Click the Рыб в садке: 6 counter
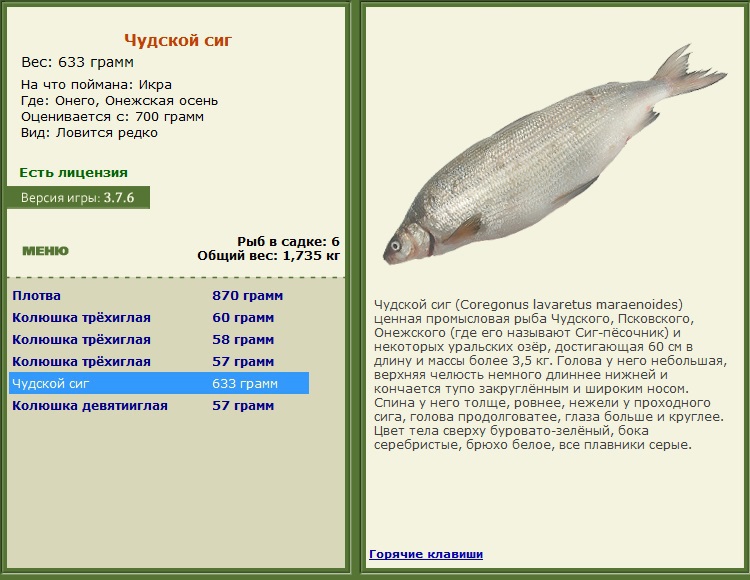 288,241
